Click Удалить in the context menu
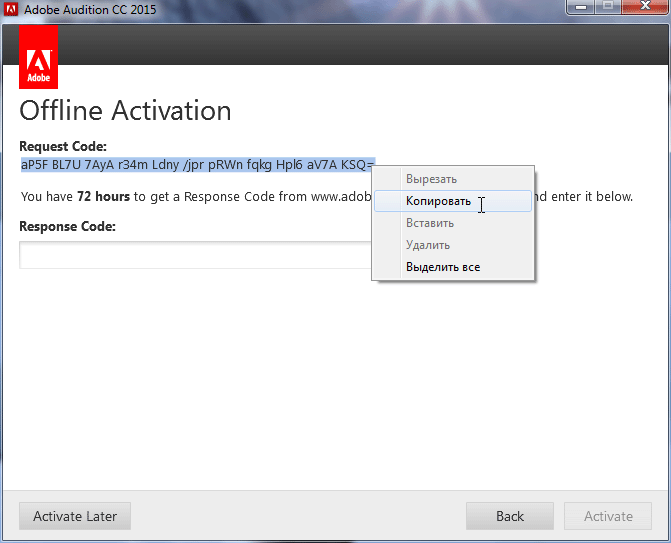The height and width of the screenshot is (543, 671). tap(427, 245)
